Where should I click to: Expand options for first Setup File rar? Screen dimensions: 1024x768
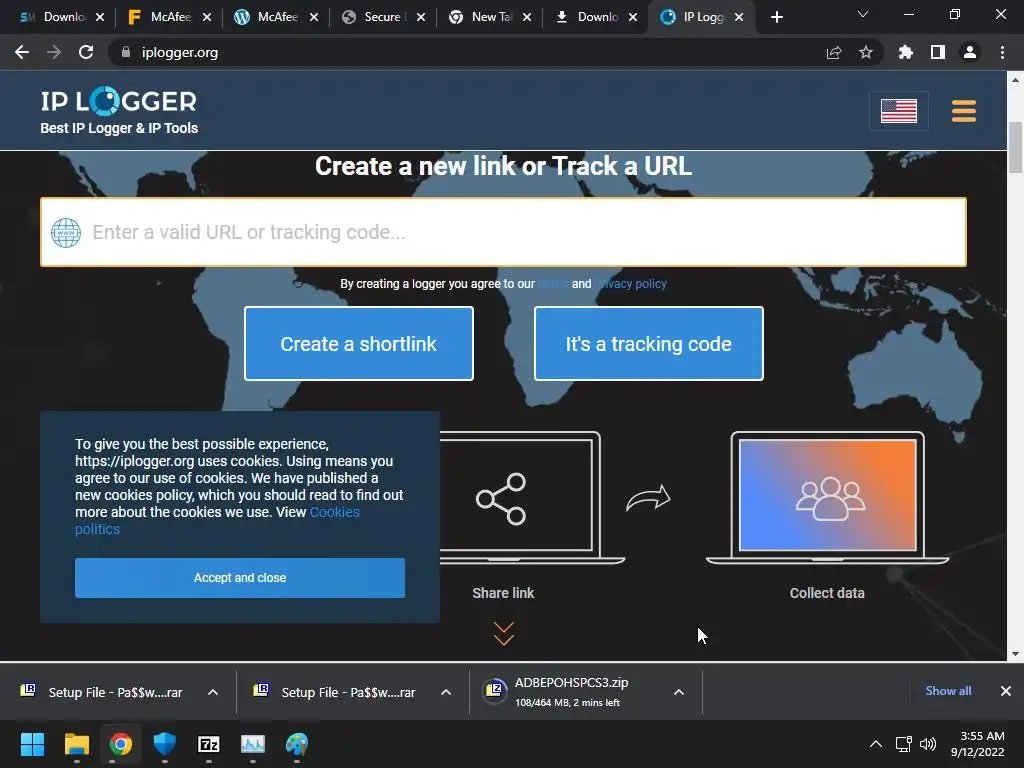point(213,692)
